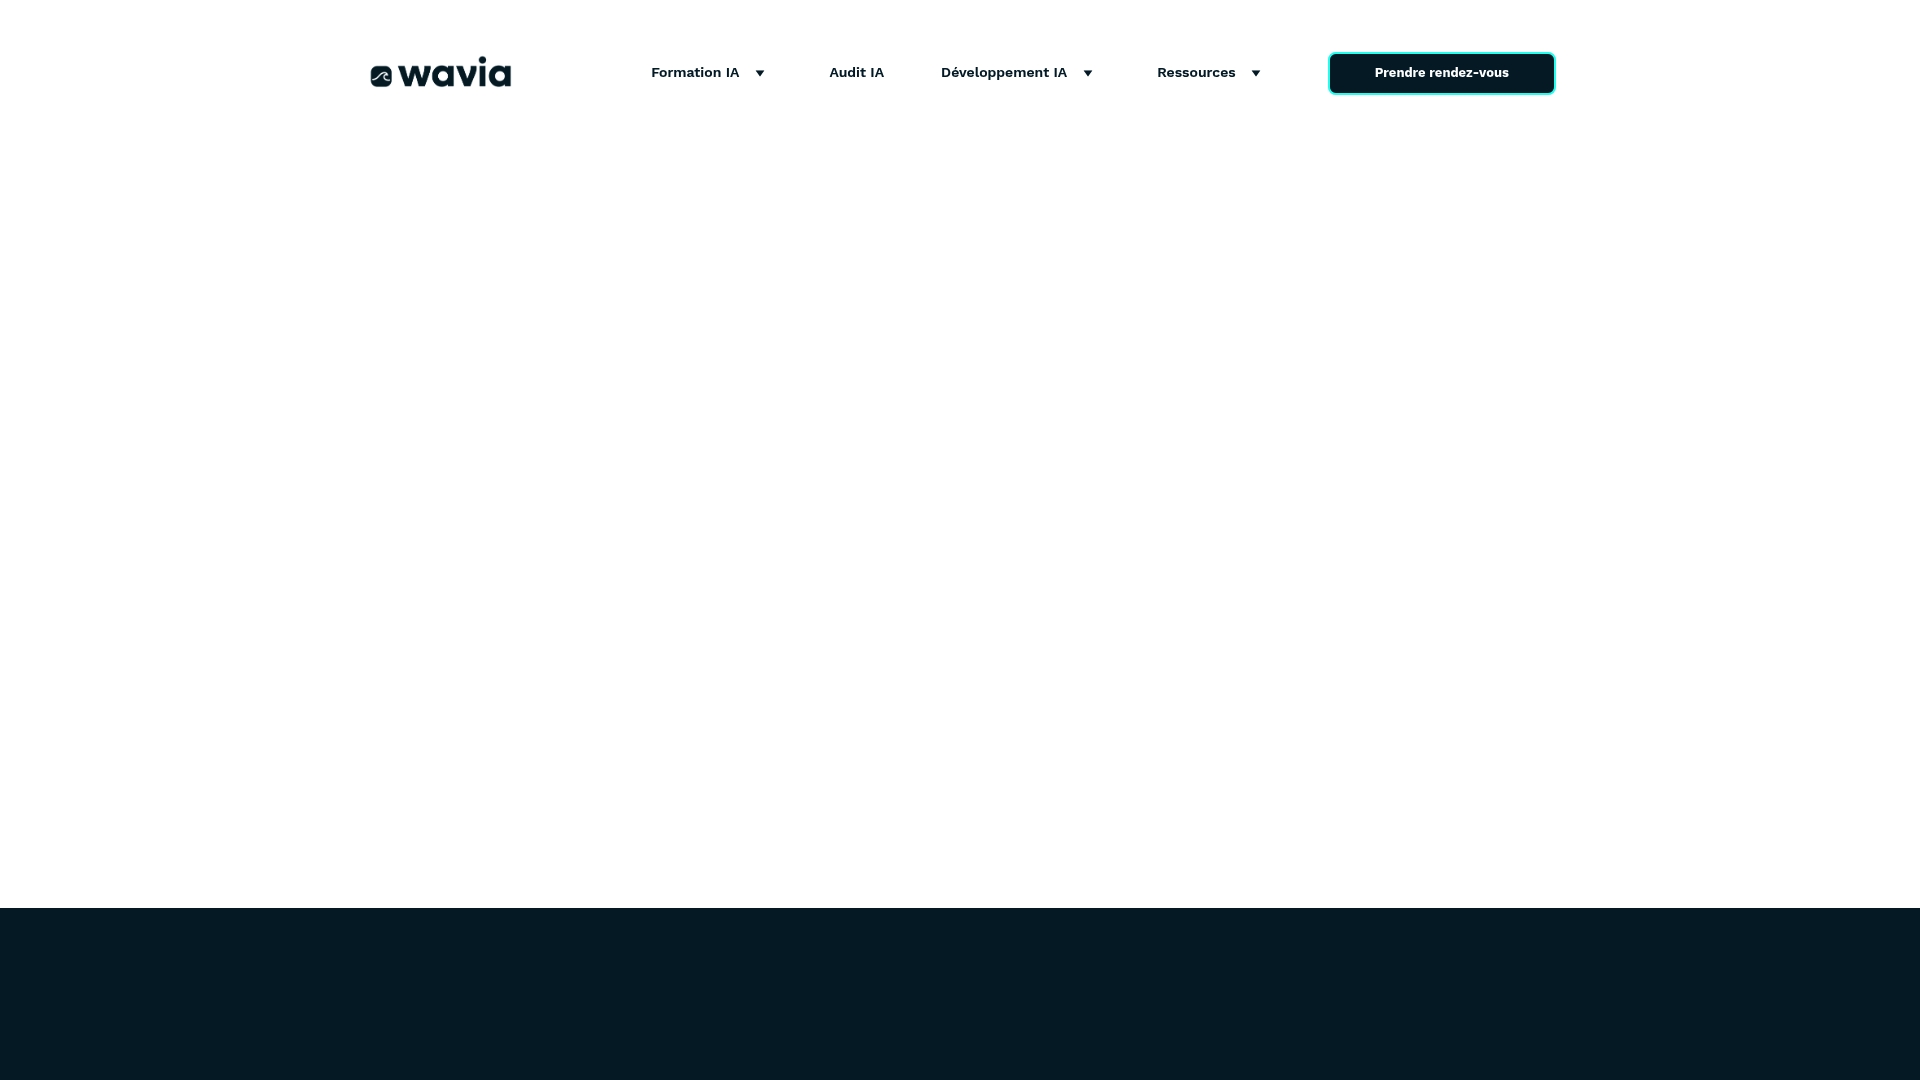The height and width of the screenshot is (1080, 1920).
Task: Click the Prendre rendez-vous button
Action: pos(1441,73)
